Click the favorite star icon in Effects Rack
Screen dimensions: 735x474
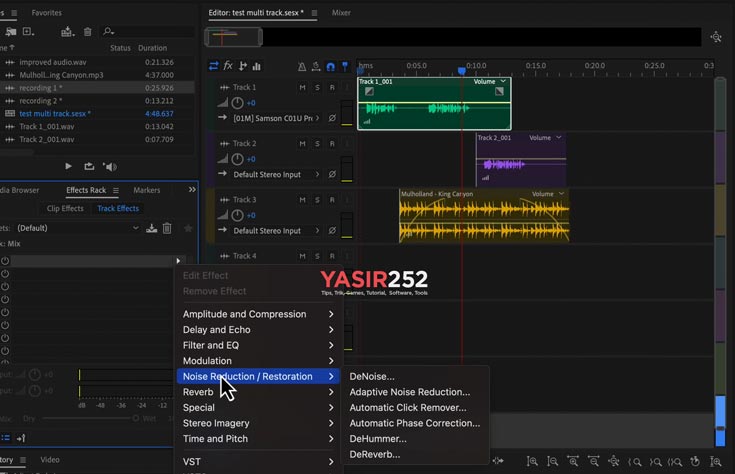[188, 228]
